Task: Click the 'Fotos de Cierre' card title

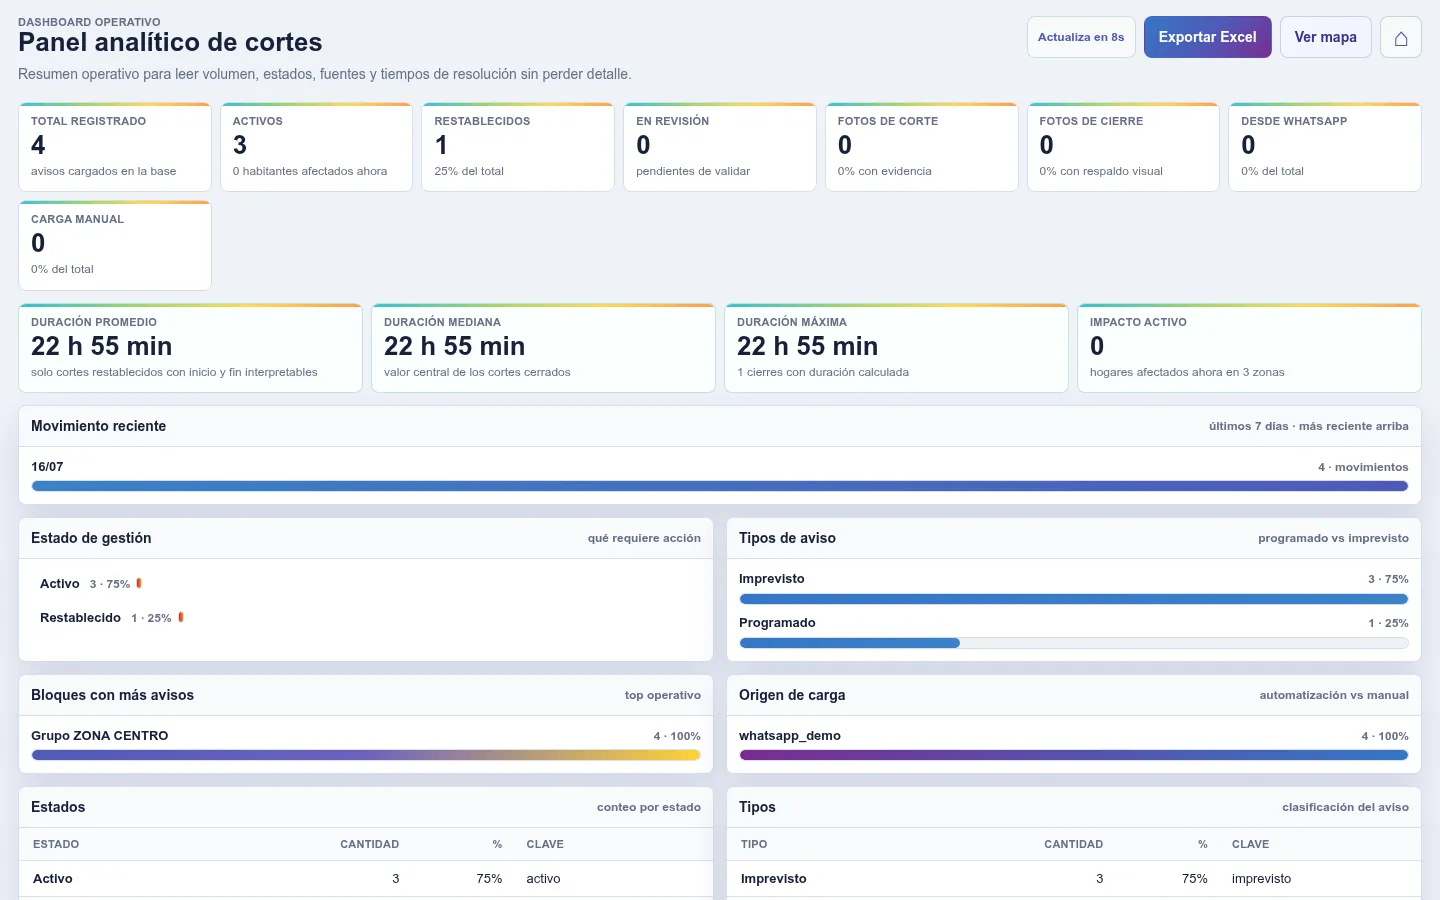Action: tap(1091, 121)
